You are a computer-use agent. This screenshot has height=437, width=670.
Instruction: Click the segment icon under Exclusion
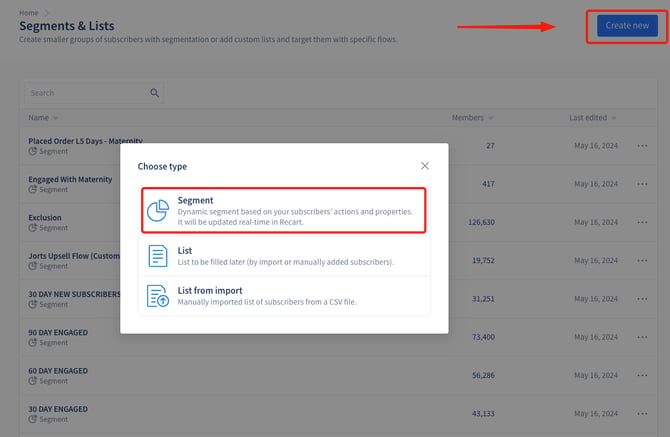[32, 228]
